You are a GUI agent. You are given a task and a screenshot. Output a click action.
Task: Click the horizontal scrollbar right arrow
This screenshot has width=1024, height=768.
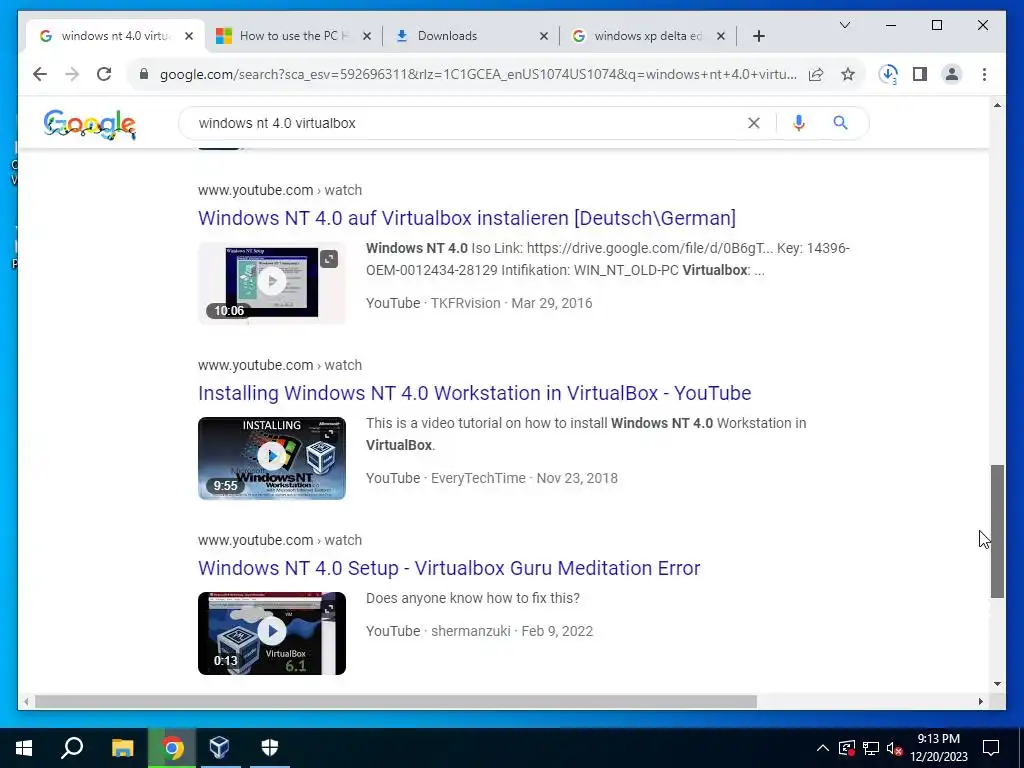980,701
